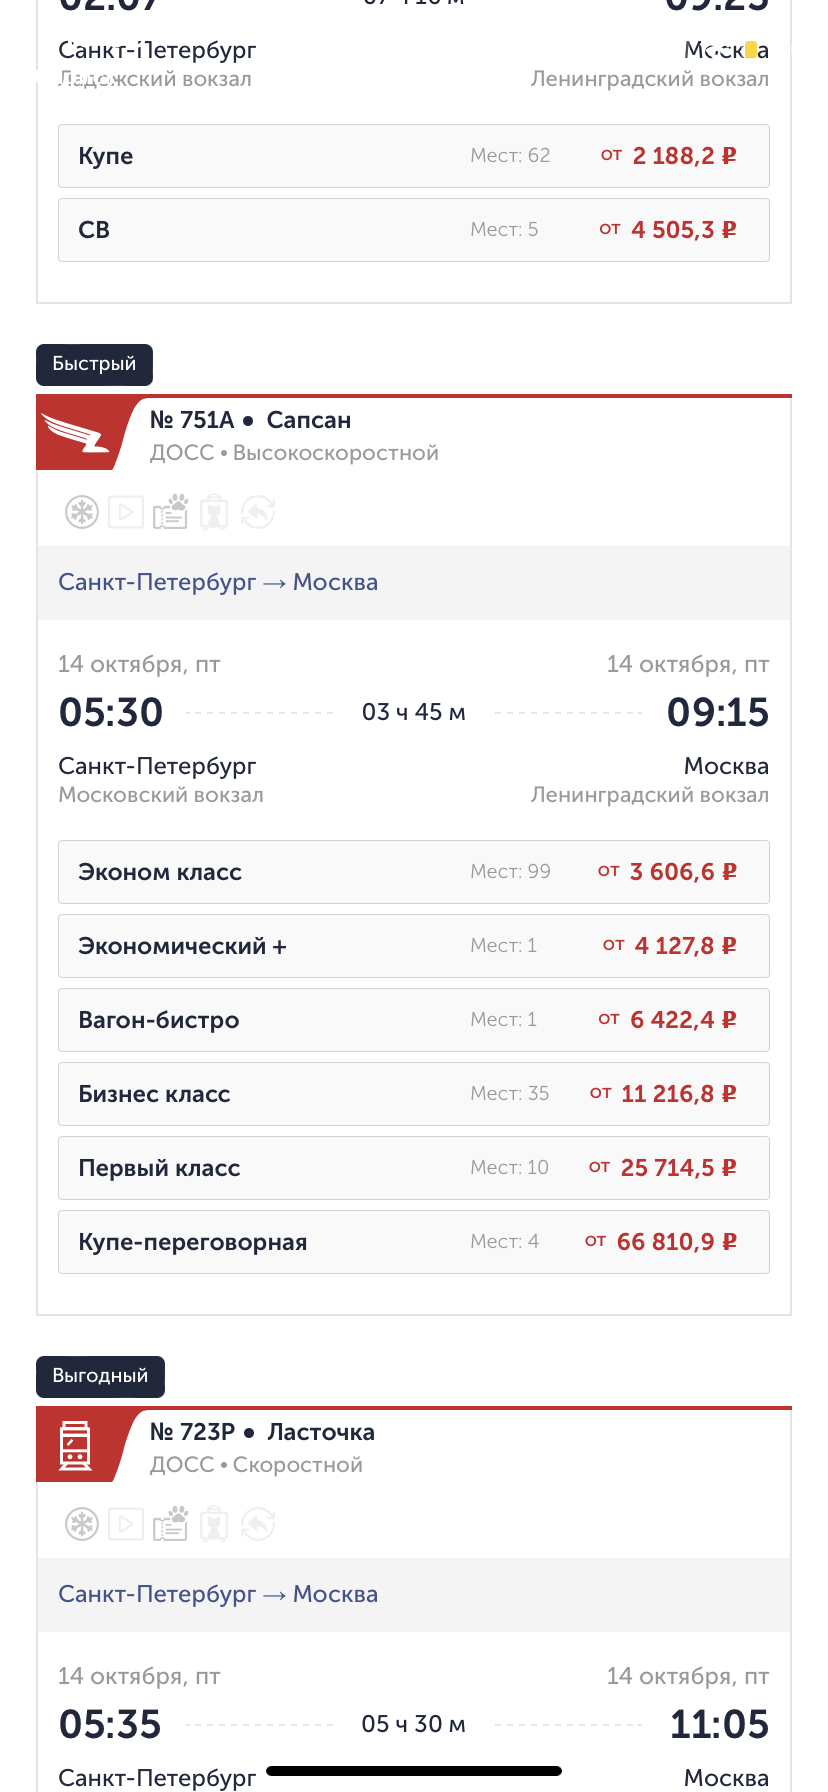This screenshot has height=1792, width=828.
Task: Open Sapsan Санкт-Петербург → Москва route link
Action: click(218, 582)
